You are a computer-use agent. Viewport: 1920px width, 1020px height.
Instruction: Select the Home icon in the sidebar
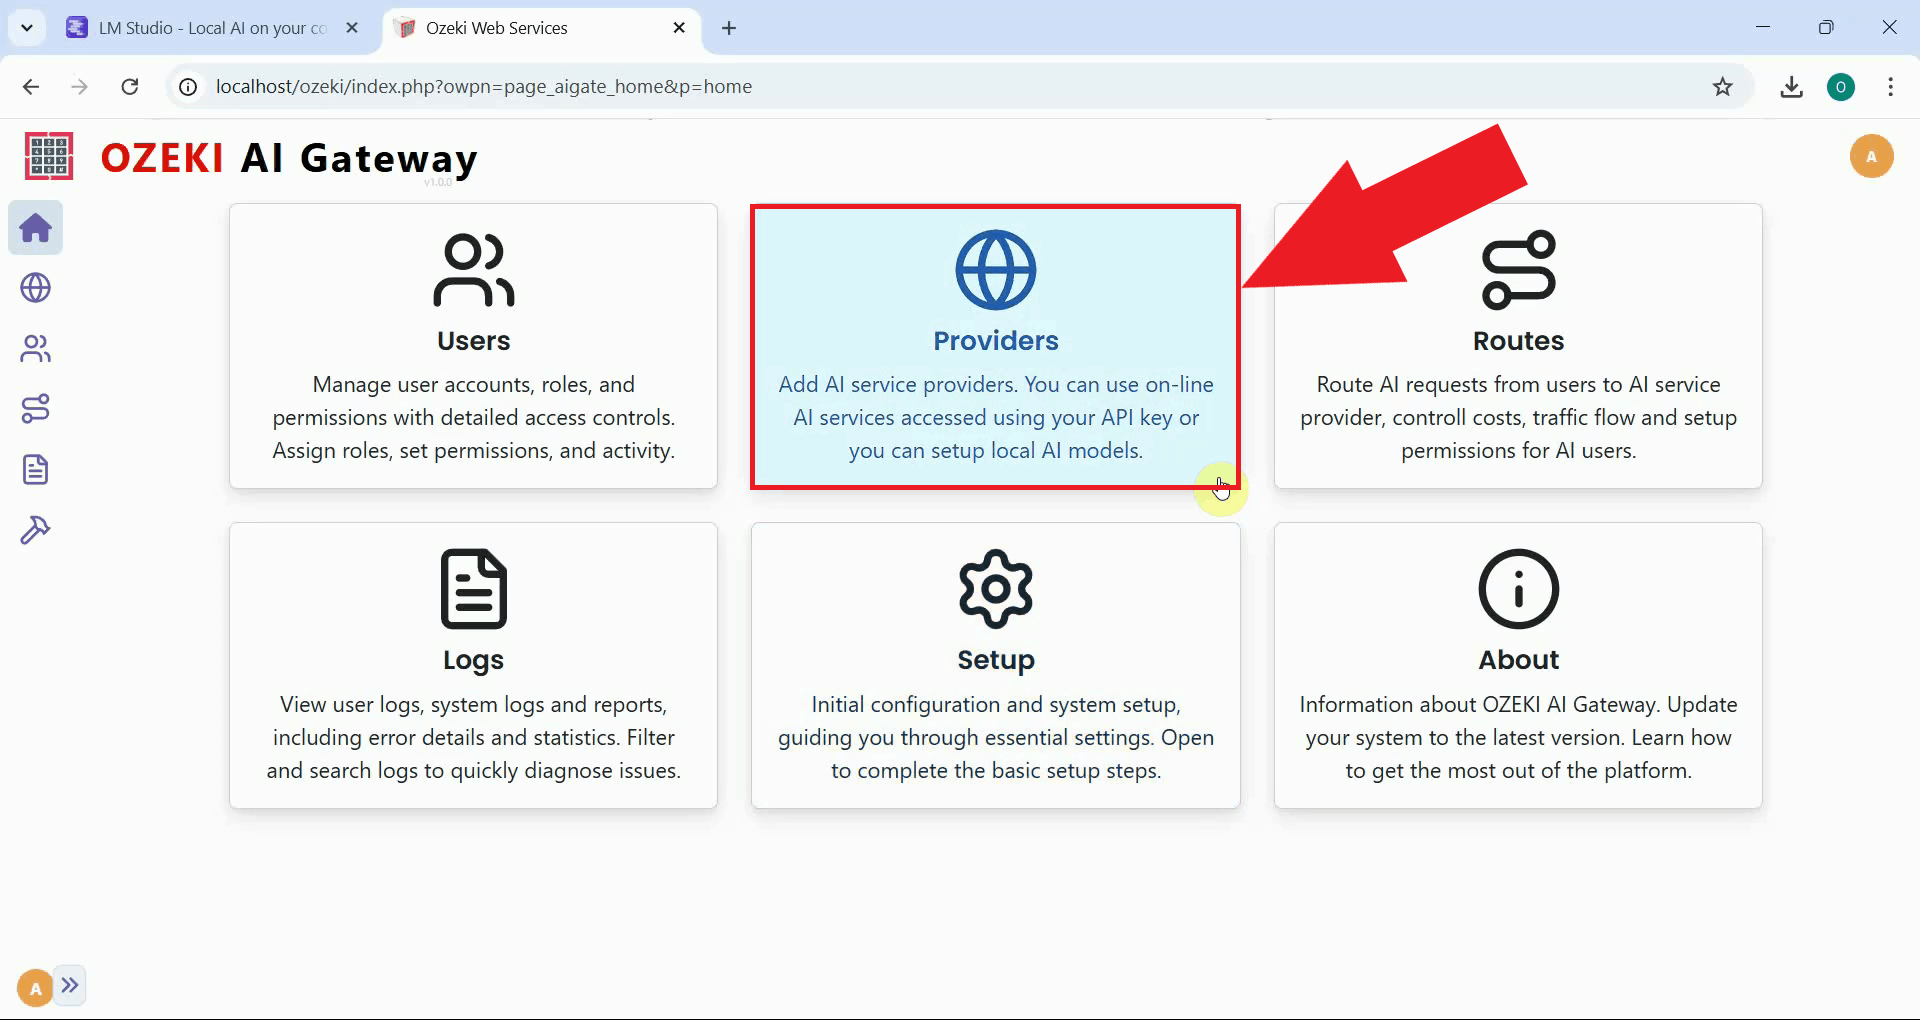(x=35, y=228)
